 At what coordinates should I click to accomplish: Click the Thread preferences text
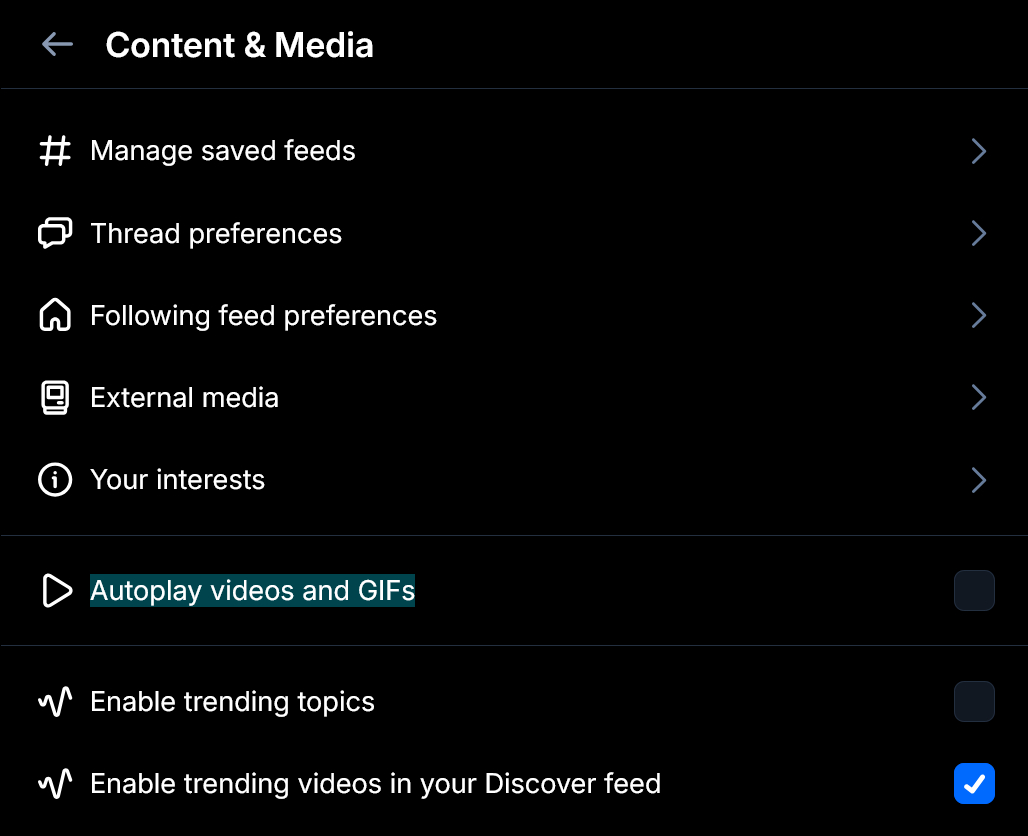pos(216,233)
